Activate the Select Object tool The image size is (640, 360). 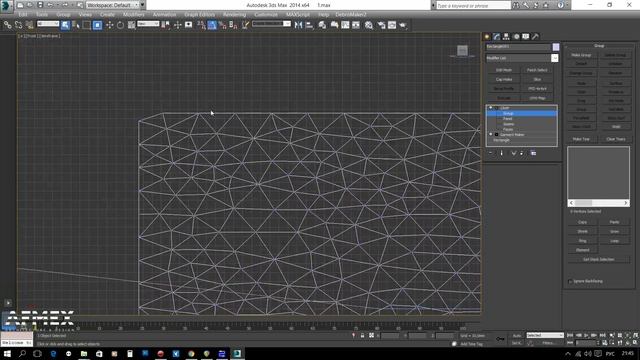(65, 25)
